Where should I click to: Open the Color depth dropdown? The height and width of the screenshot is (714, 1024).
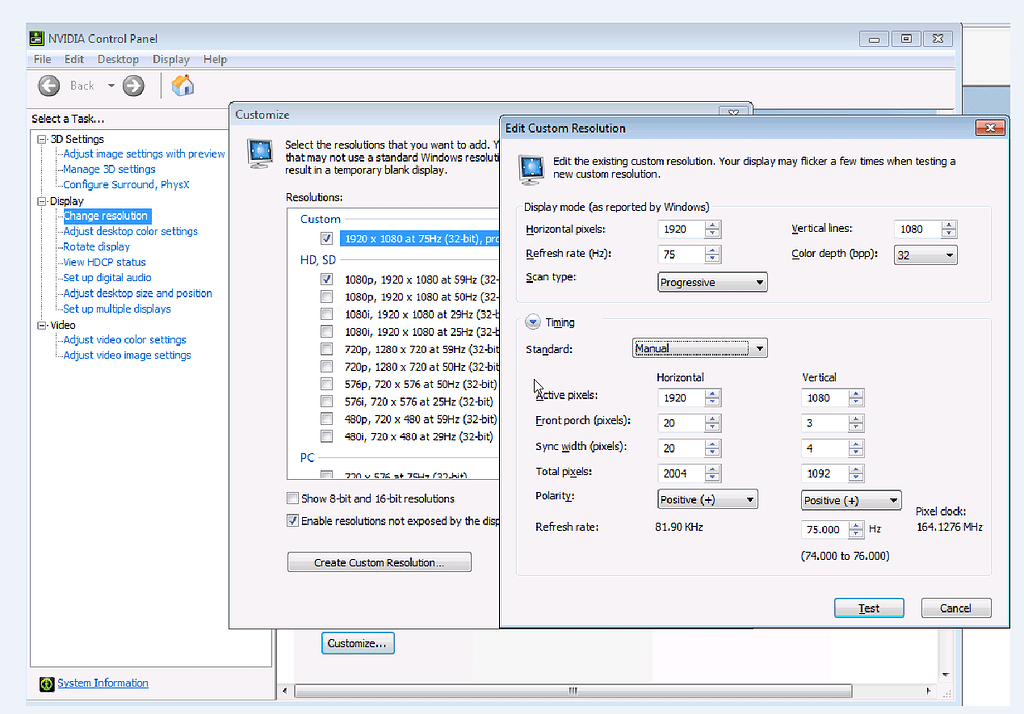(x=925, y=255)
